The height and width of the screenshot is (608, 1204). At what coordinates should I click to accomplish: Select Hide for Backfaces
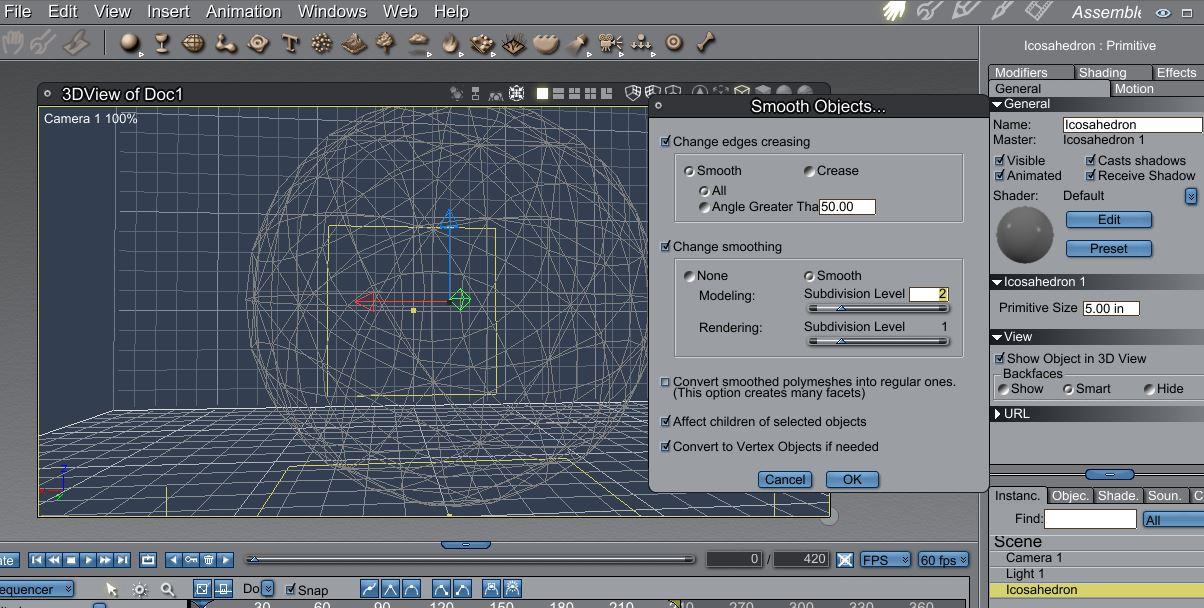pyautogui.click(x=1149, y=389)
